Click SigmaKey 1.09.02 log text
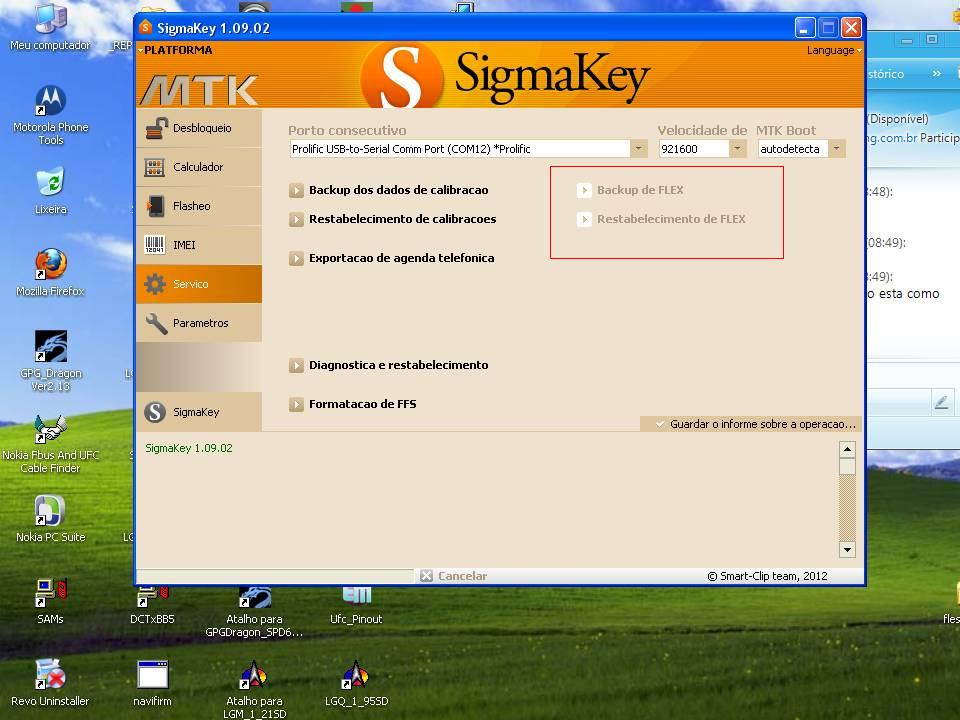This screenshot has height=720, width=960. [x=189, y=448]
